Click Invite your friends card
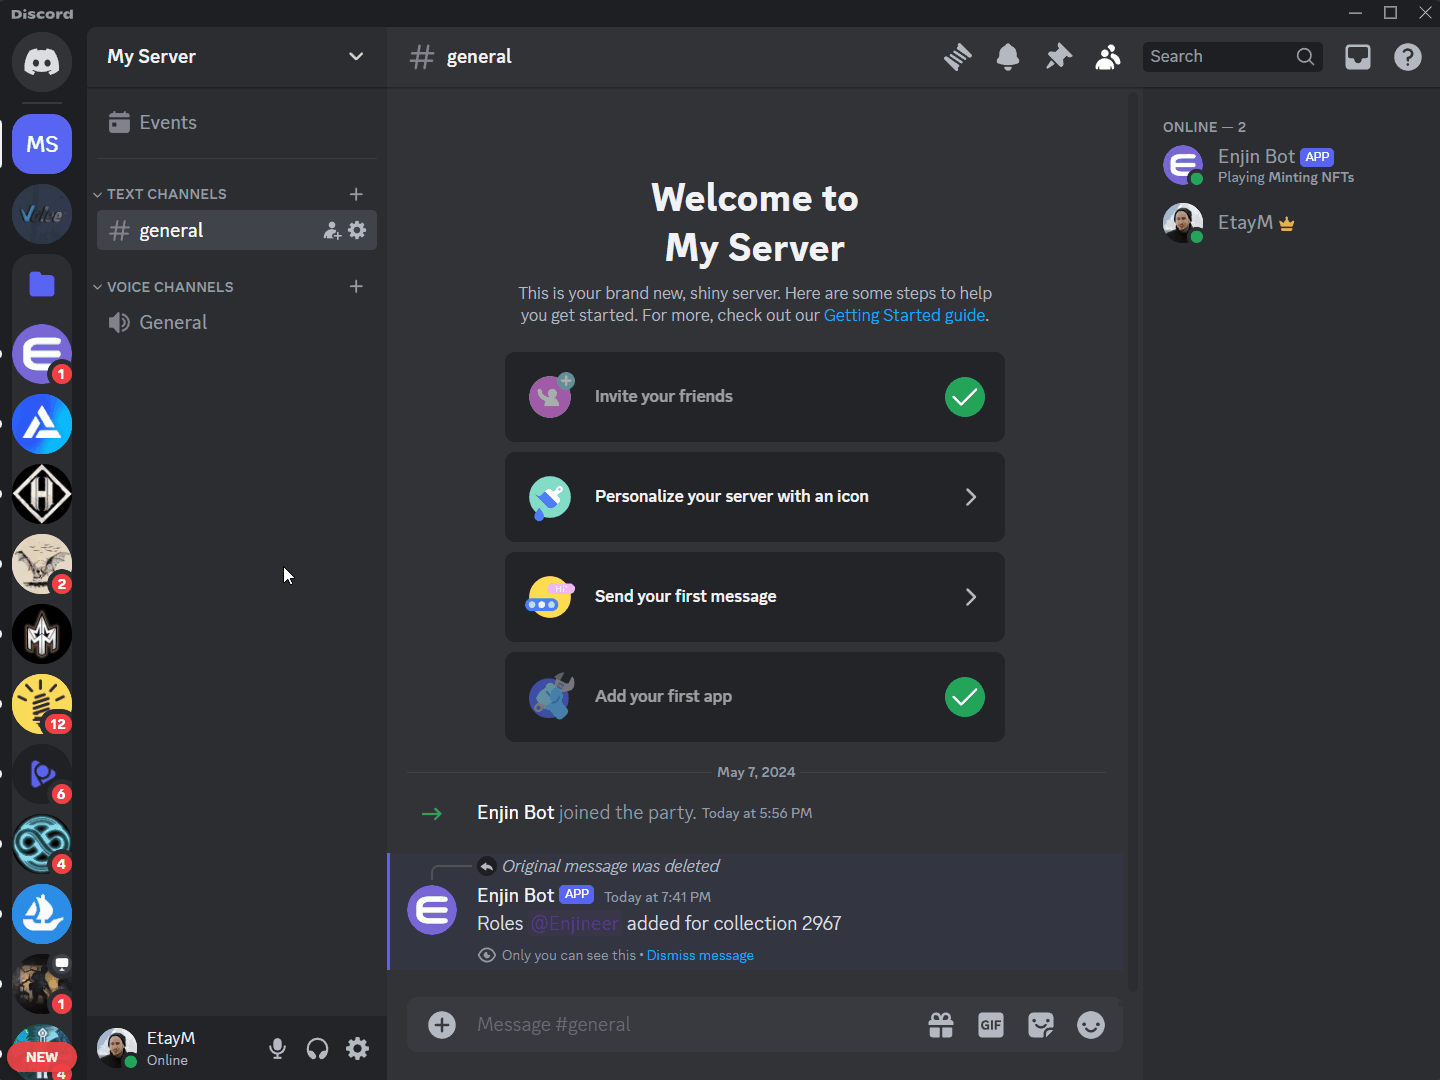Viewport: 1440px width, 1080px height. [755, 397]
